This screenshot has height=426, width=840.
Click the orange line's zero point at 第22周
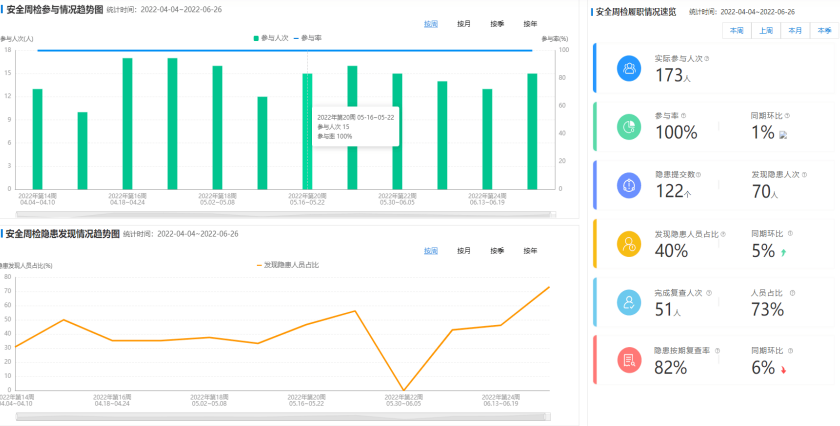tap(403, 390)
